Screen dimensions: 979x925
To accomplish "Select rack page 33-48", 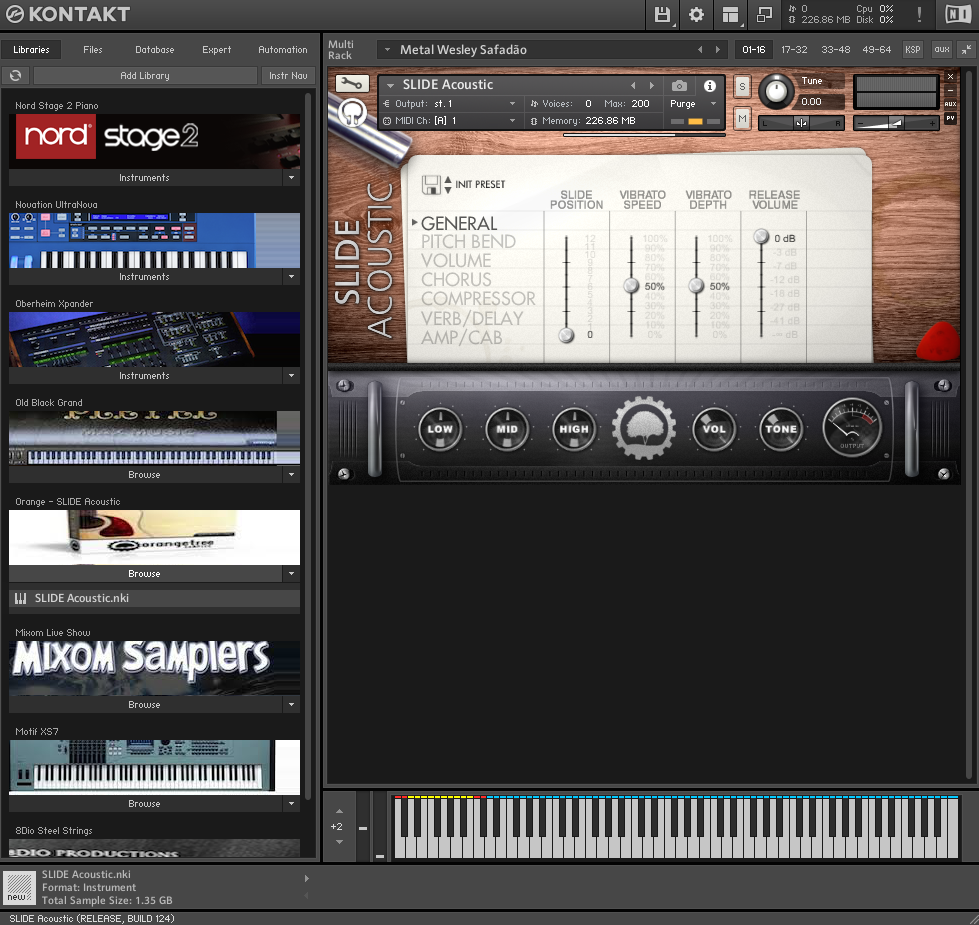I will 835,49.
